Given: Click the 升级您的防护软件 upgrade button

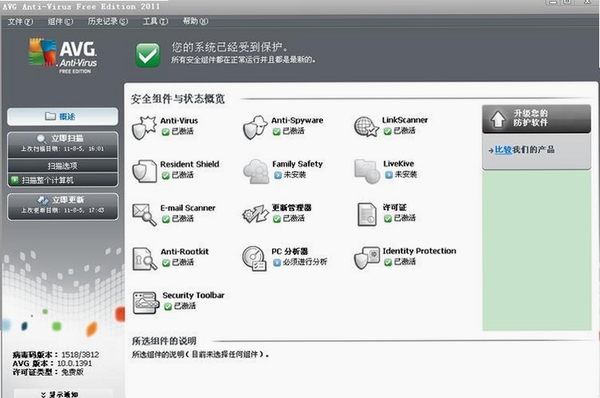Looking at the screenshot, I should tap(536, 119).
